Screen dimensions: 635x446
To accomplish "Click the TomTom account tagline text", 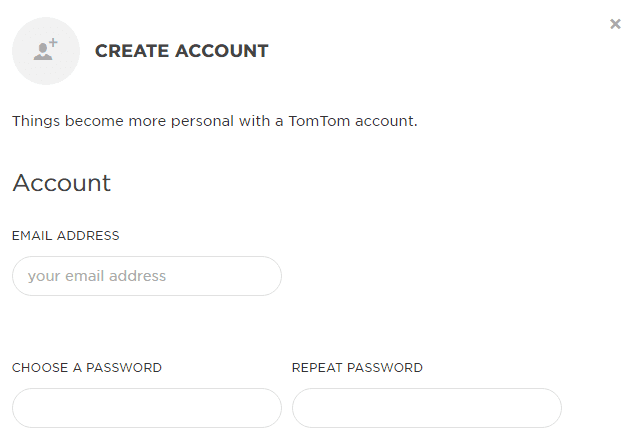I will 215,121.
